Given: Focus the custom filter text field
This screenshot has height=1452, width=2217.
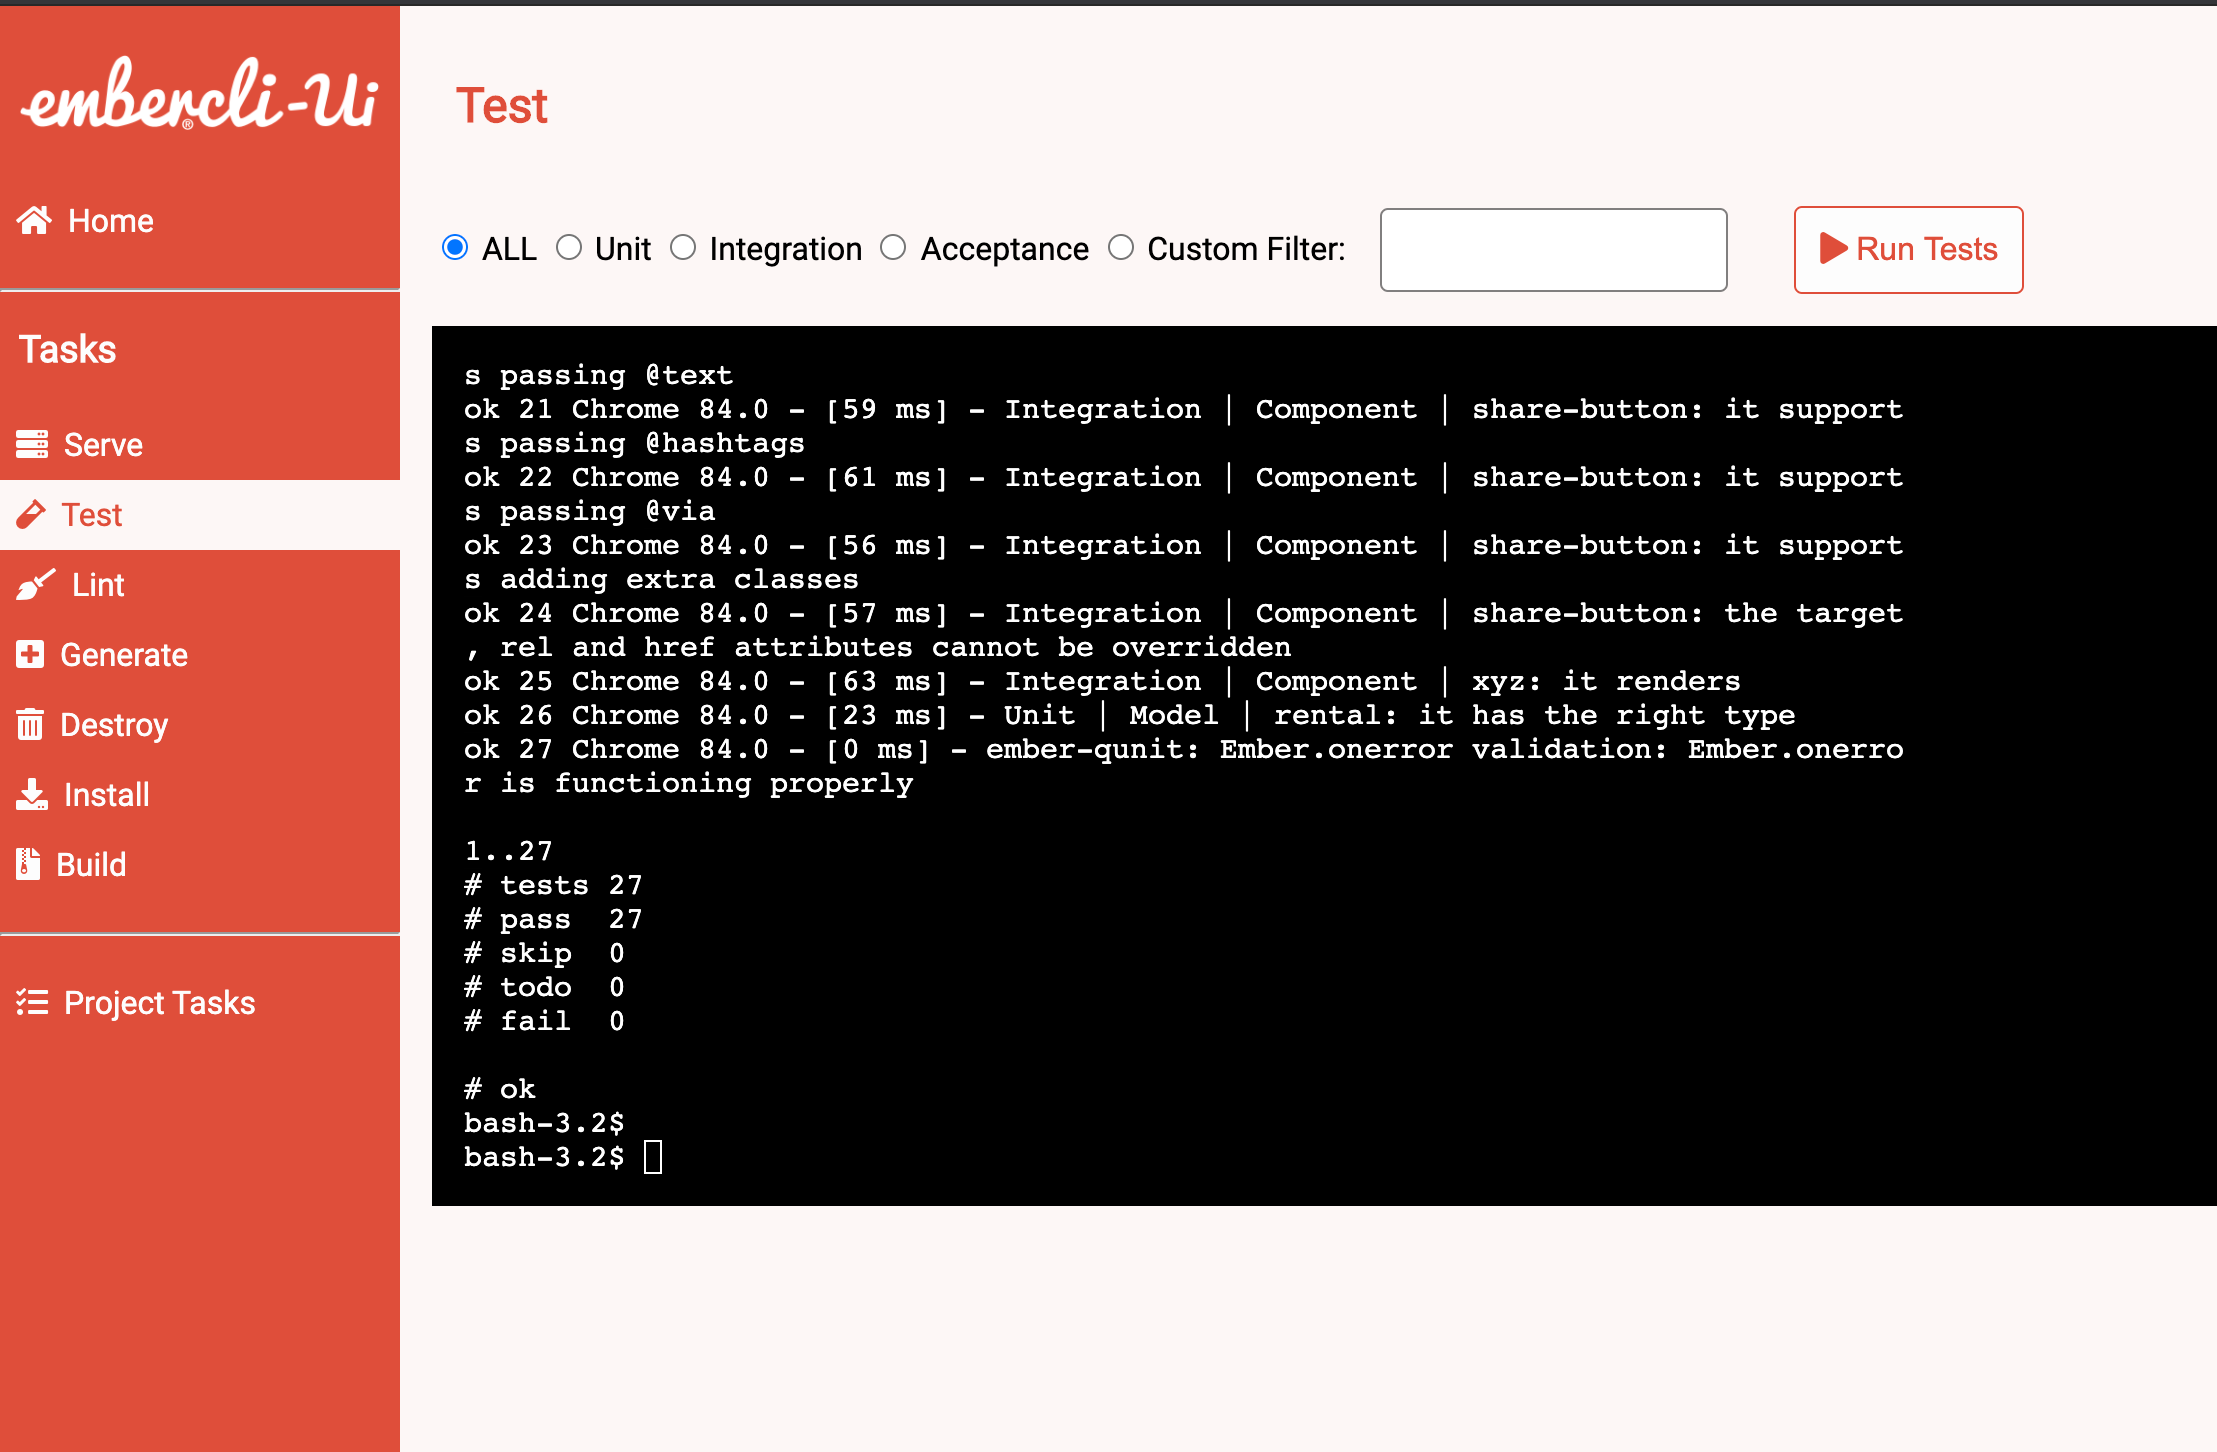Looking at the screenshot, I should pos(1553,250).
